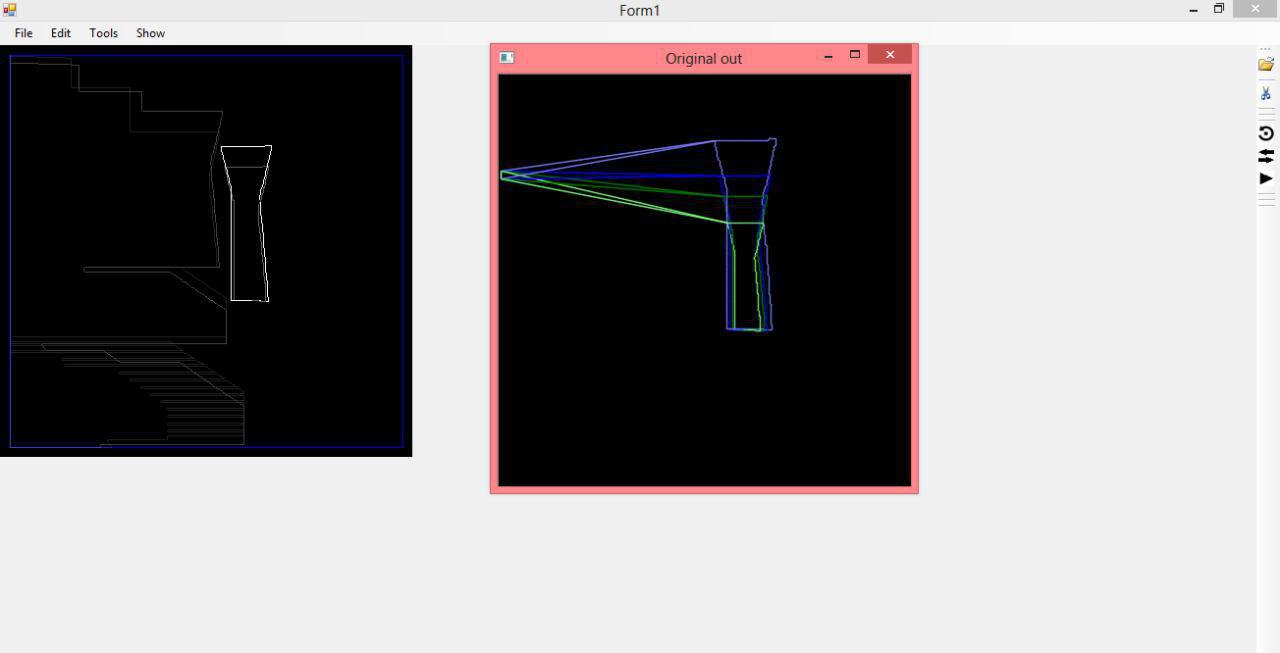
Task: Open the Edit menu
Action: pos(61,33)
